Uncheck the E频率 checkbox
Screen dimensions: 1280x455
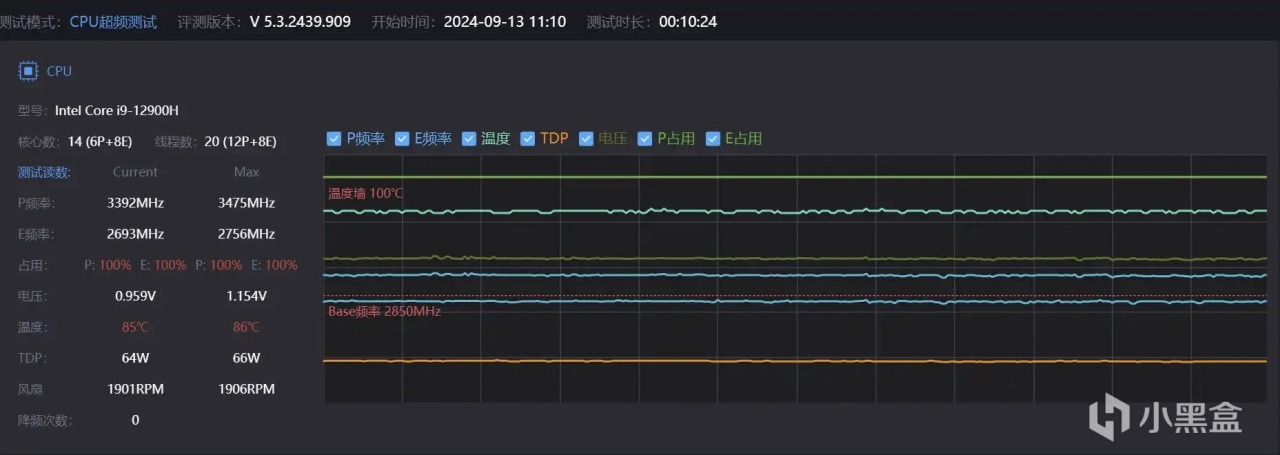pyautogui.click(x=402, y=139)
